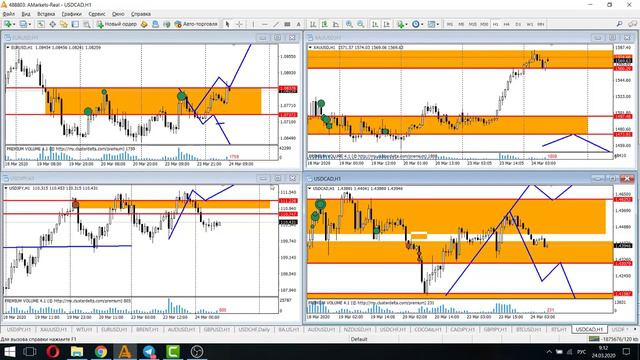This screenshot has height=360, width=640.
Task: Open the Periods clock icon
Action: click(x=416, y=24)
